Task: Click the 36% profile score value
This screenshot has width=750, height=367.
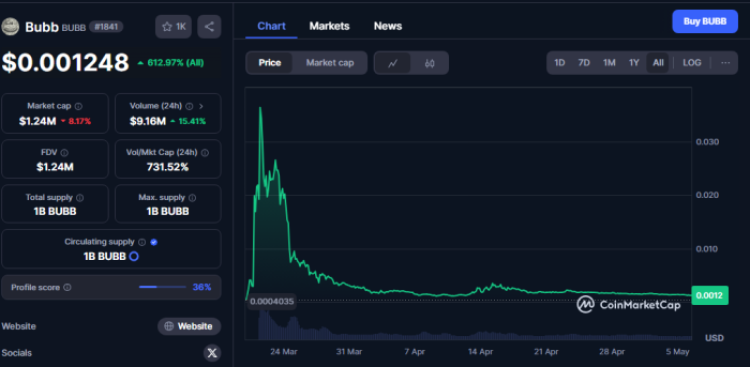Action: coord(202,288)
